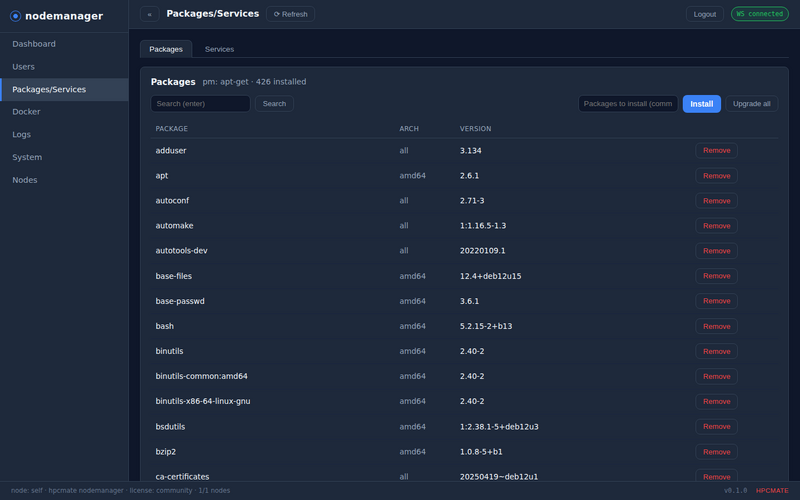Open Users in the sidebar
Image resolution: width=800 pixels, height=500 pixels.
pos(64,67)
